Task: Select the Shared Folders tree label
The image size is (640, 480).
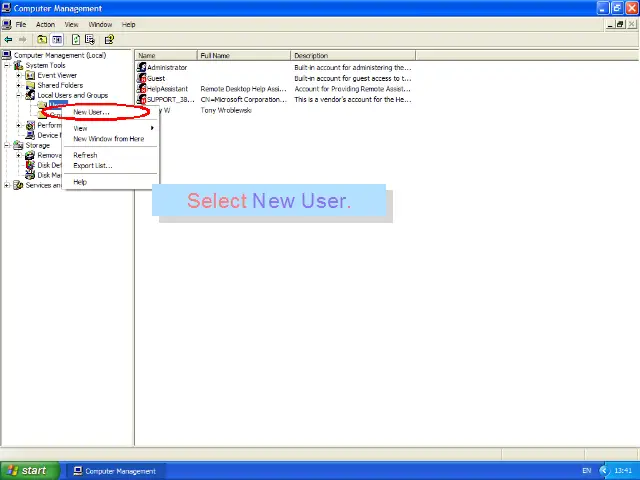Action: coord(60,85)
